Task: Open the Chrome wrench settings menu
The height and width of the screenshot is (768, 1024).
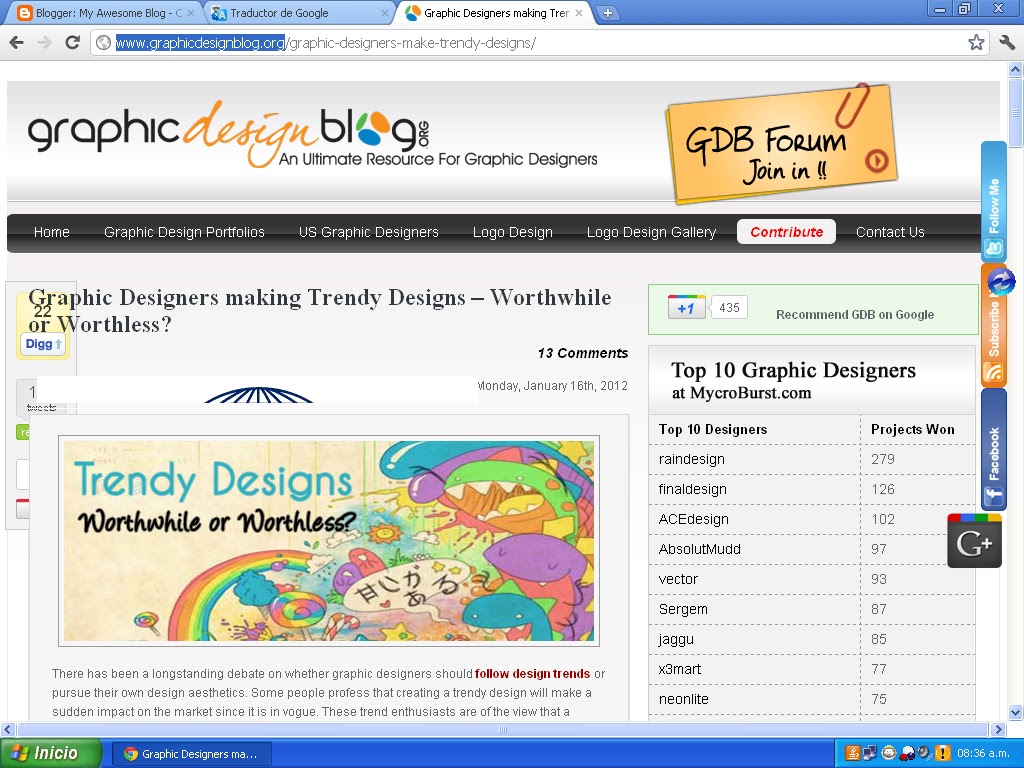Action: [x=1007, y=43]
